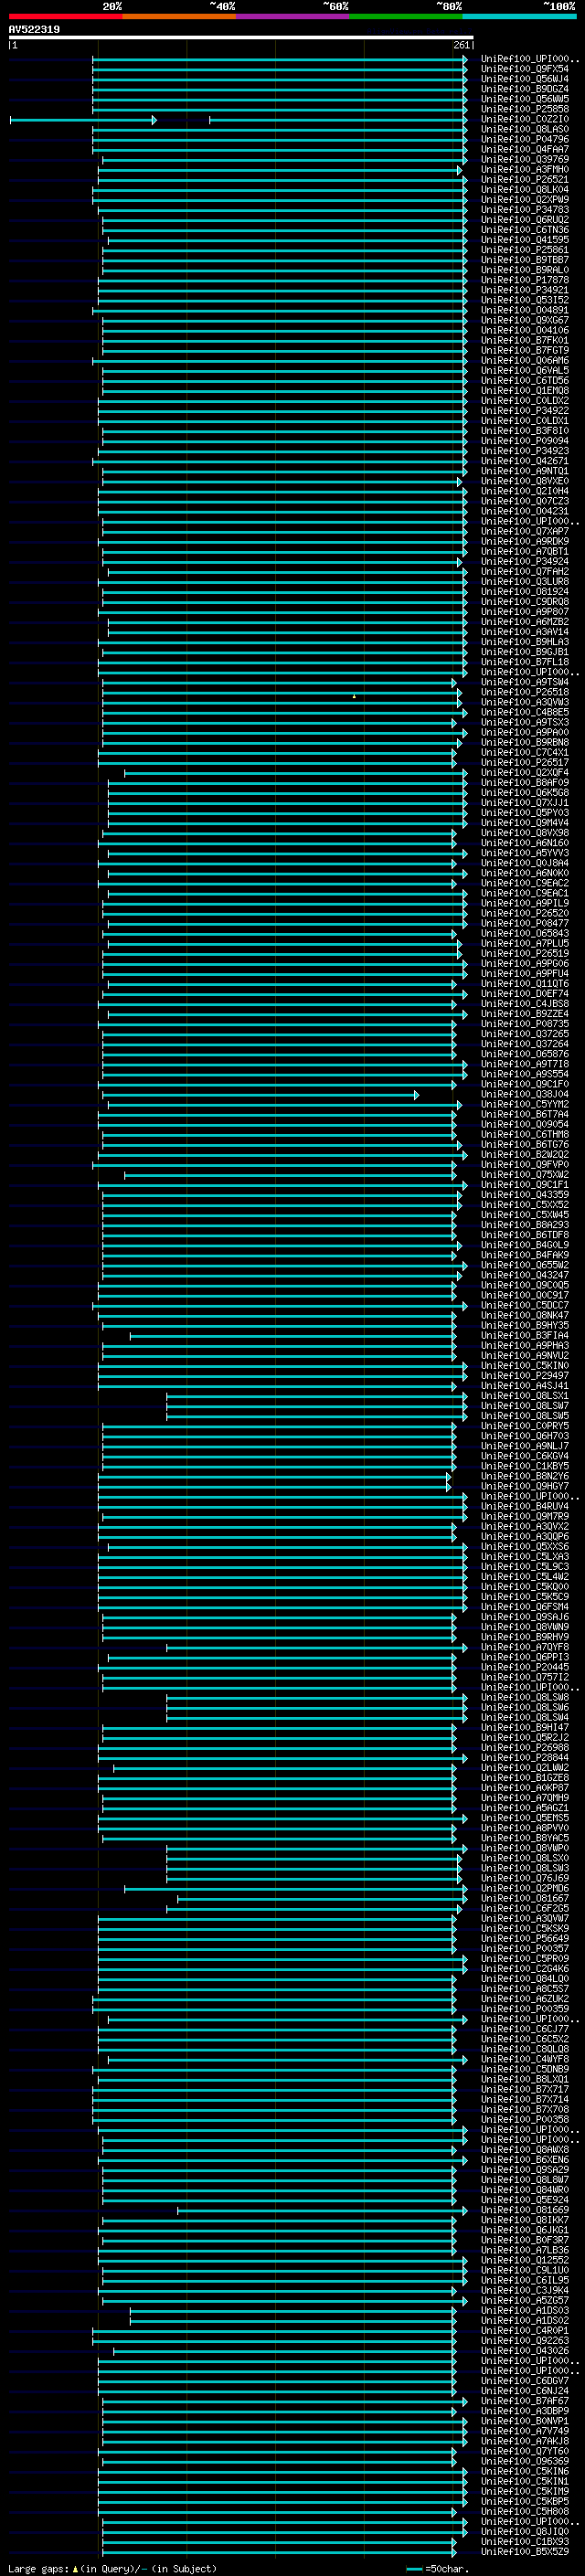The image size is (585, 2576).
Task: Open hit UniRef100_P25858
Action: coord(525,109)
